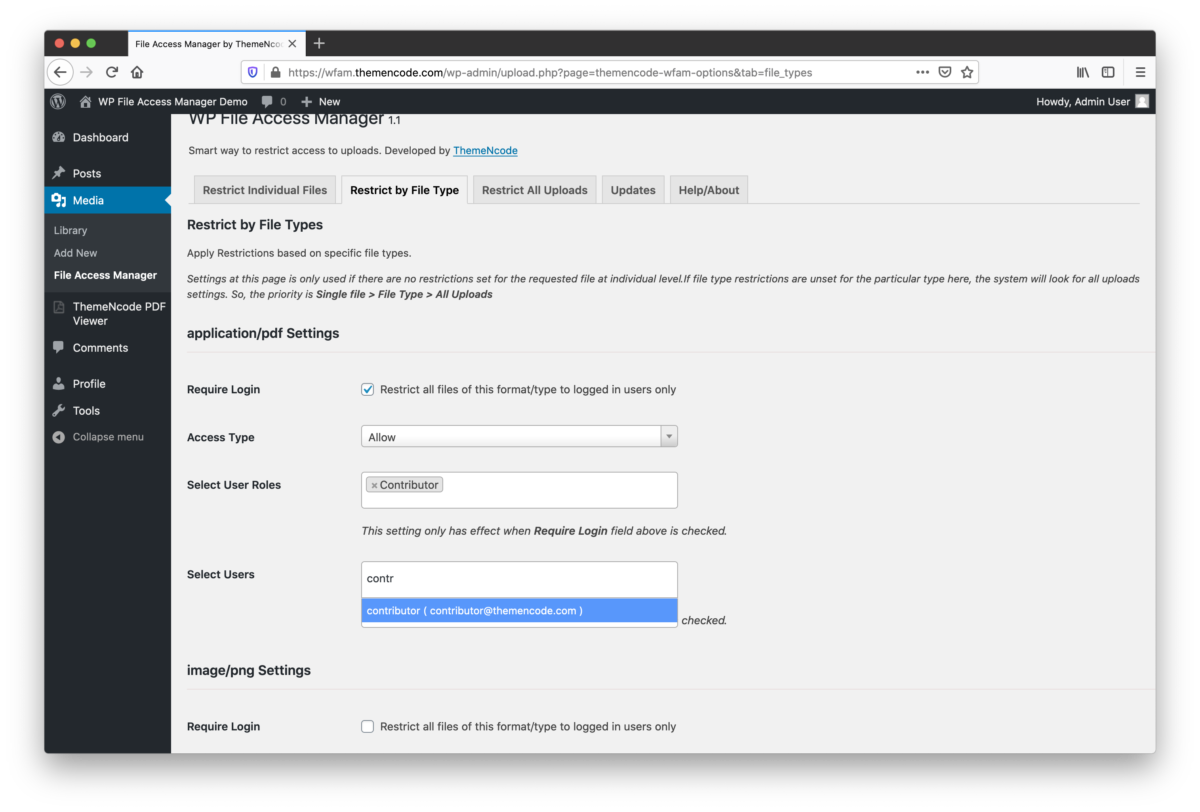Open Media Library submenu item
1200x812 pixels.
coord(71,230)
